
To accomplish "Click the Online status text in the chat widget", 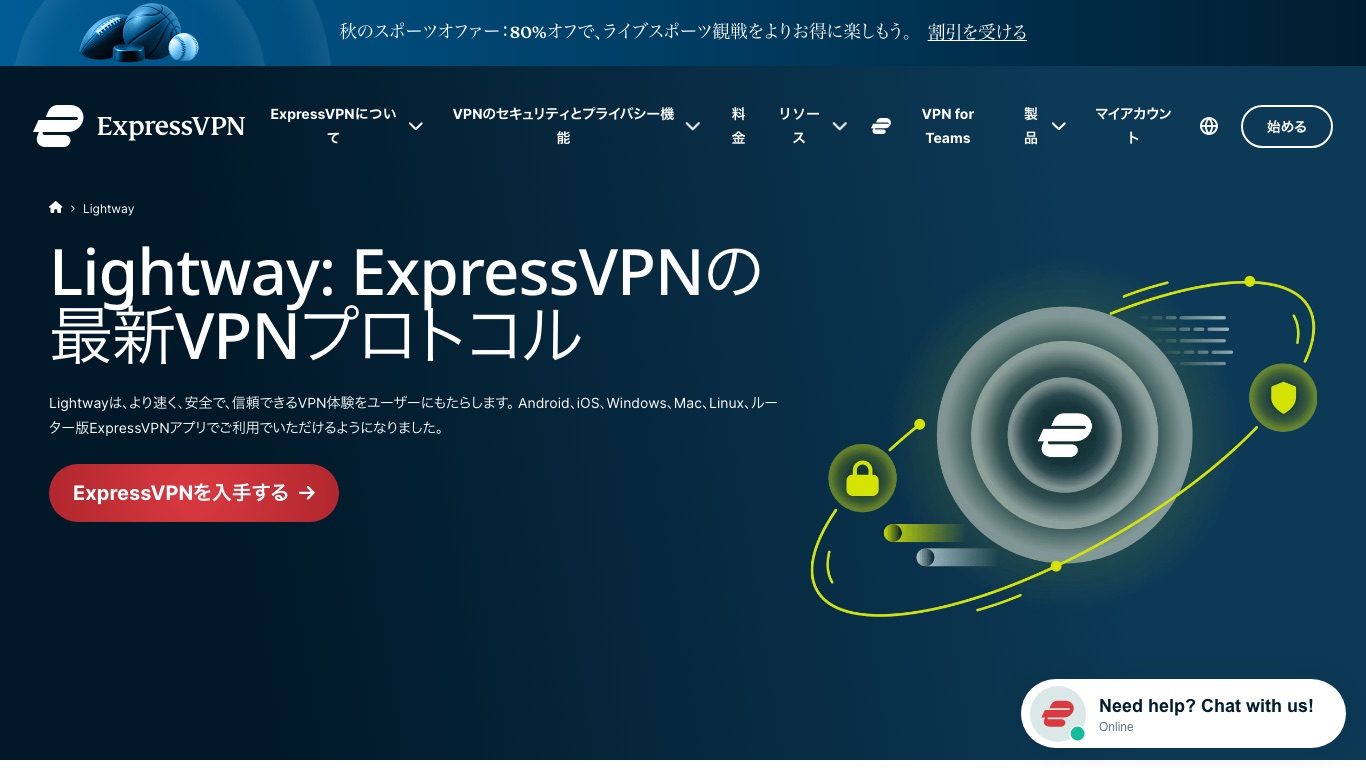I will point(1116,727).
